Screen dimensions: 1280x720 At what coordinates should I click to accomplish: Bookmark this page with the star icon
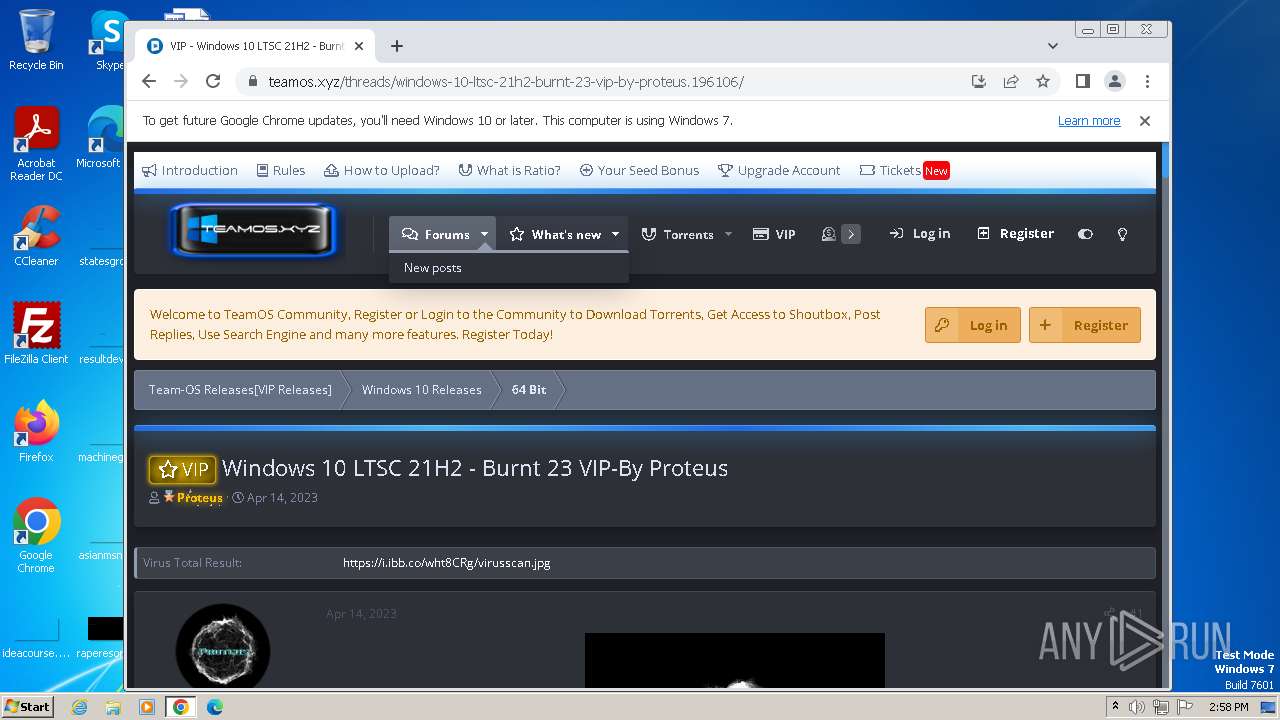pyautogui.click(x=1043, y=81)
